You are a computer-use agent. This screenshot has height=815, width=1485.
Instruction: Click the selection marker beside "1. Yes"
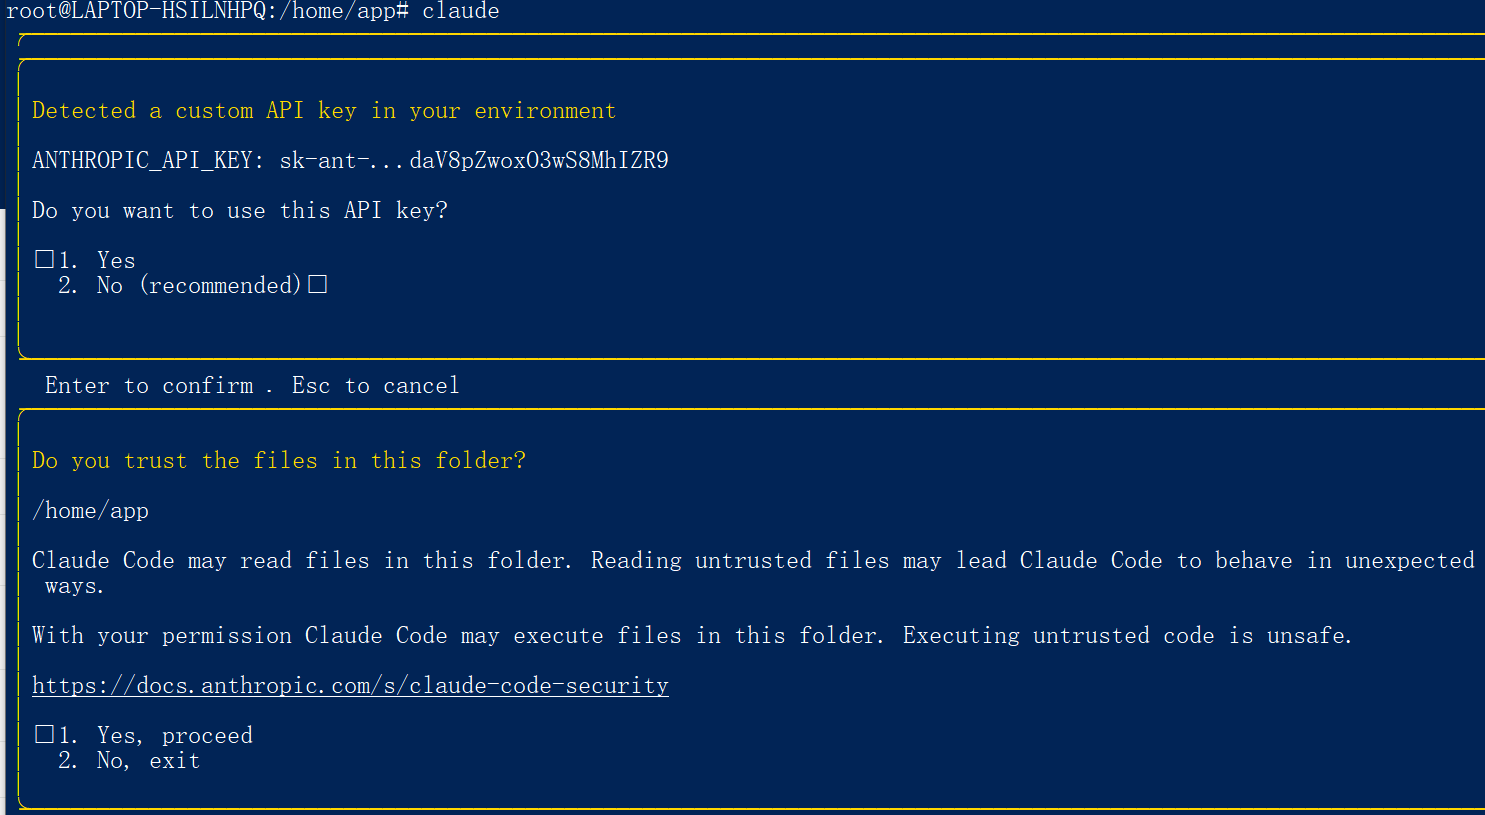(x=44, y=260)
